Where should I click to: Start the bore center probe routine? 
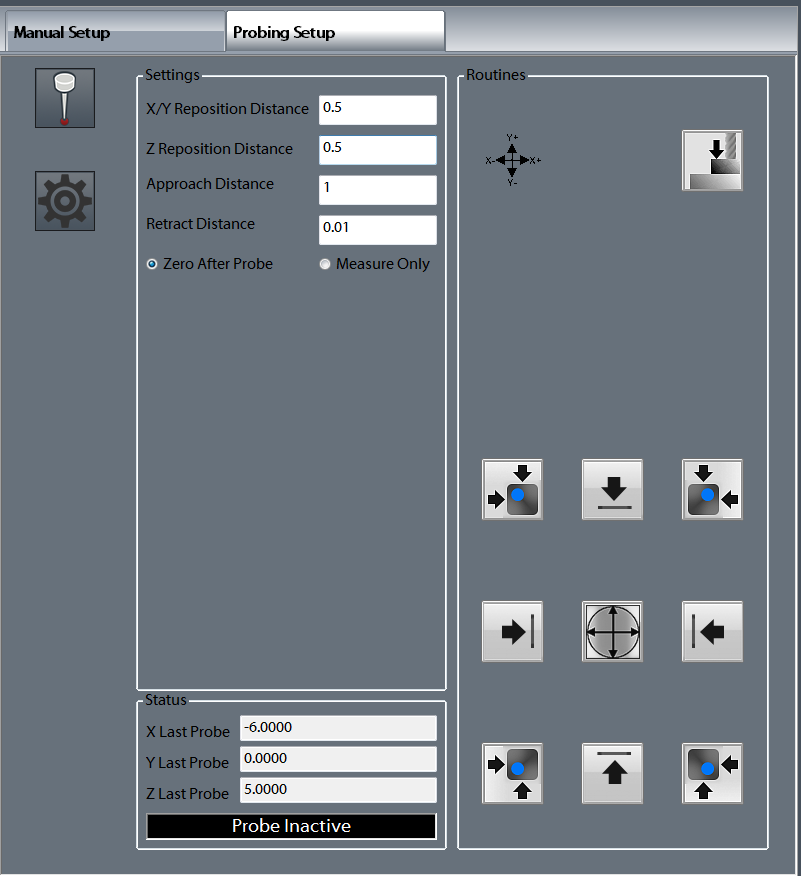tap(611, 631)
